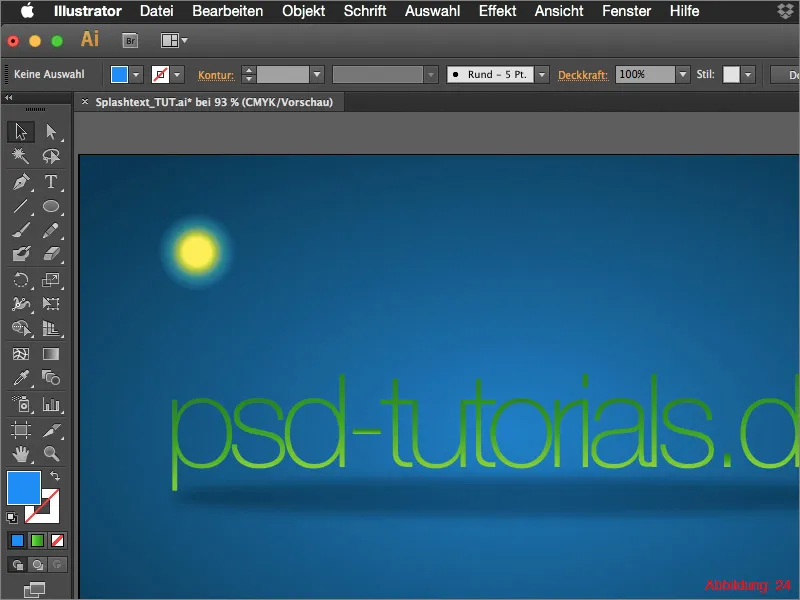
Task: Select the Lasso tool
Action: point(51,156)
